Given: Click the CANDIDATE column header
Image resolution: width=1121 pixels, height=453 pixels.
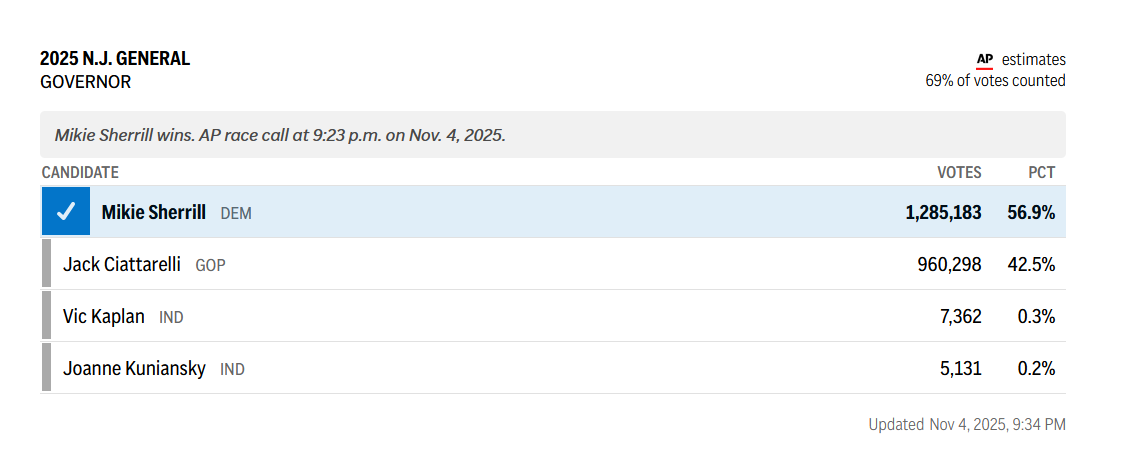Looking at the screenshot, I should click(80, 173).
